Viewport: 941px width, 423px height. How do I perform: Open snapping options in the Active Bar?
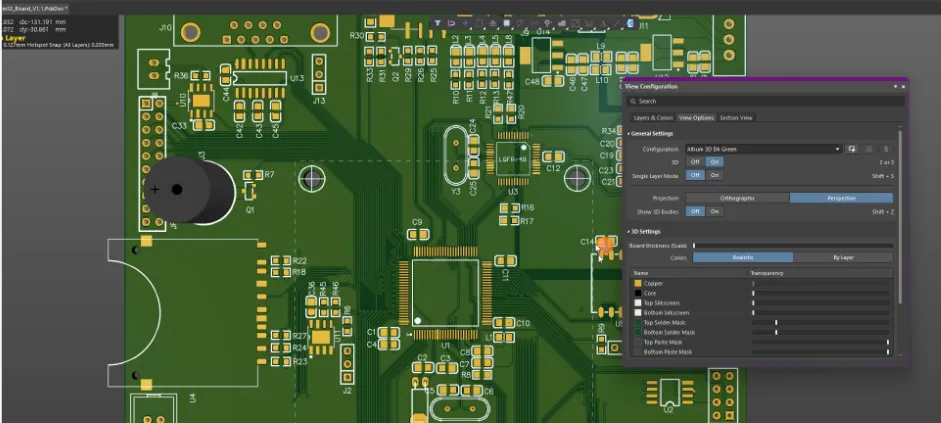(x=451, y=23)
